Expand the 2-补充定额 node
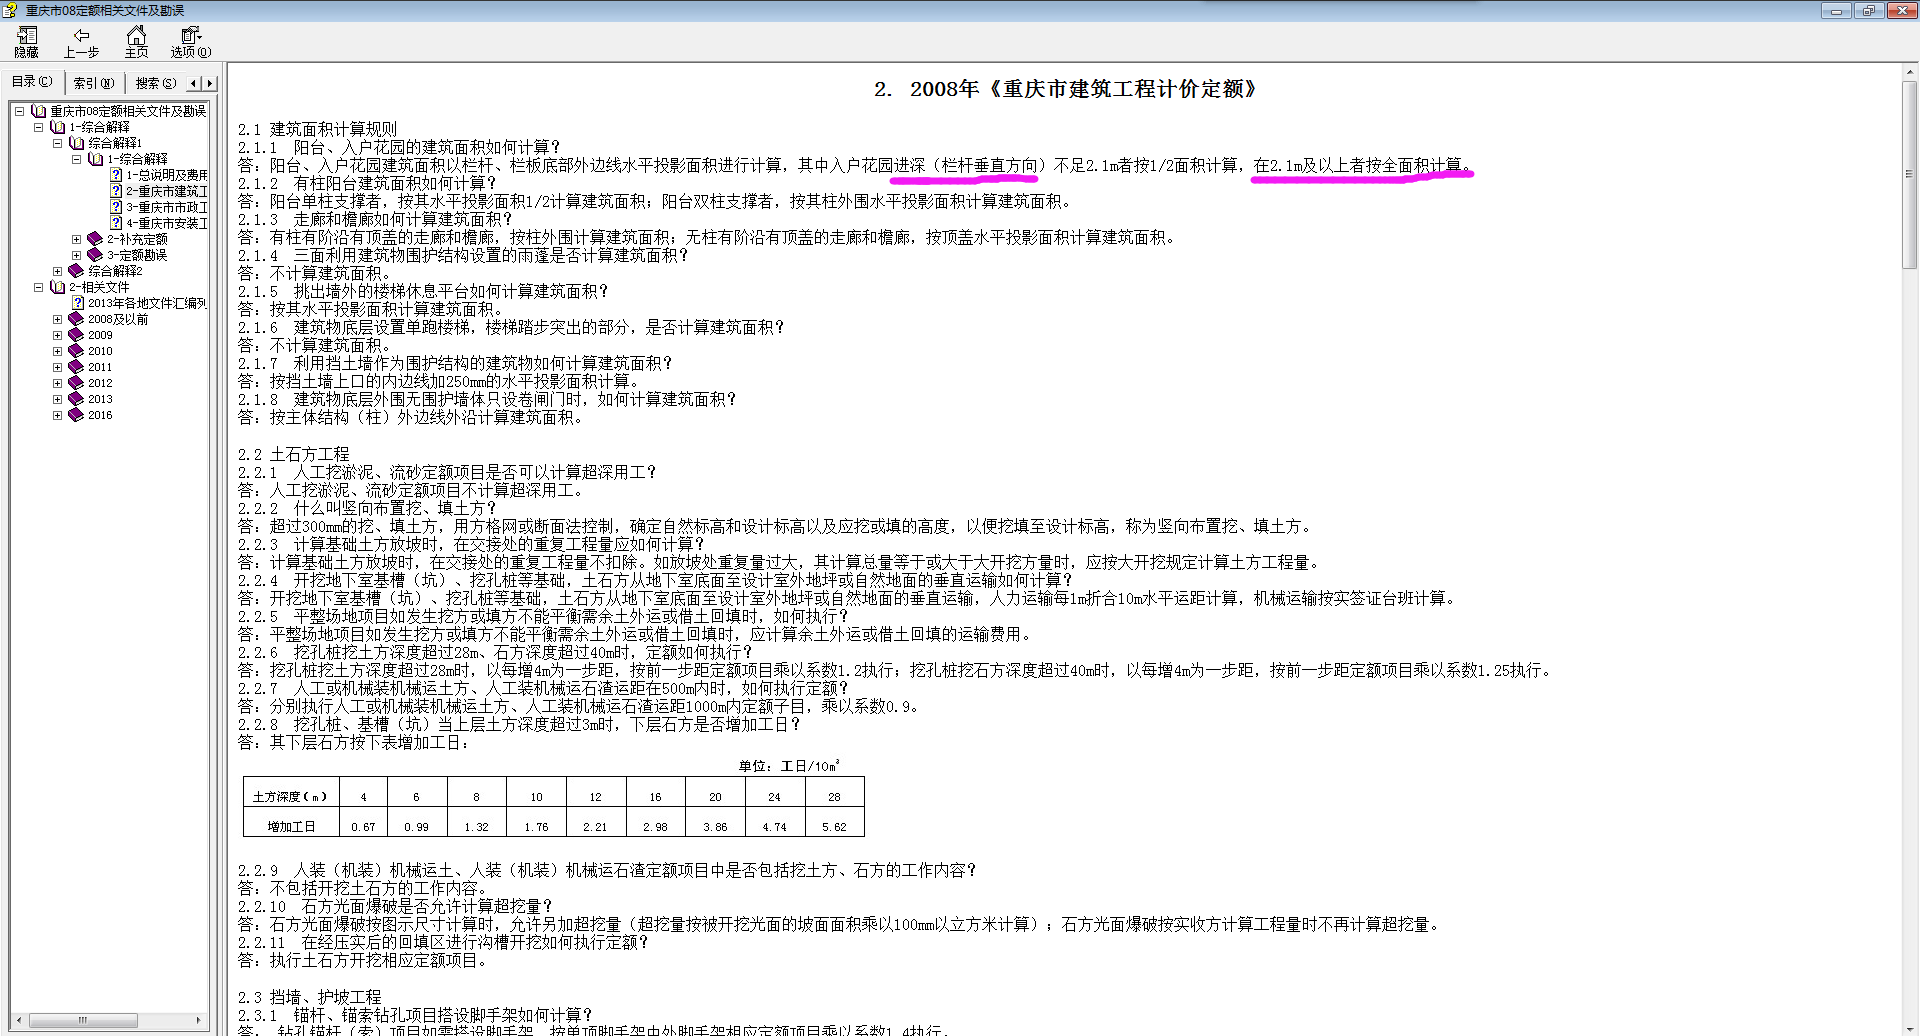Screen dimensions: 1920x1036 tap(76, 239)
